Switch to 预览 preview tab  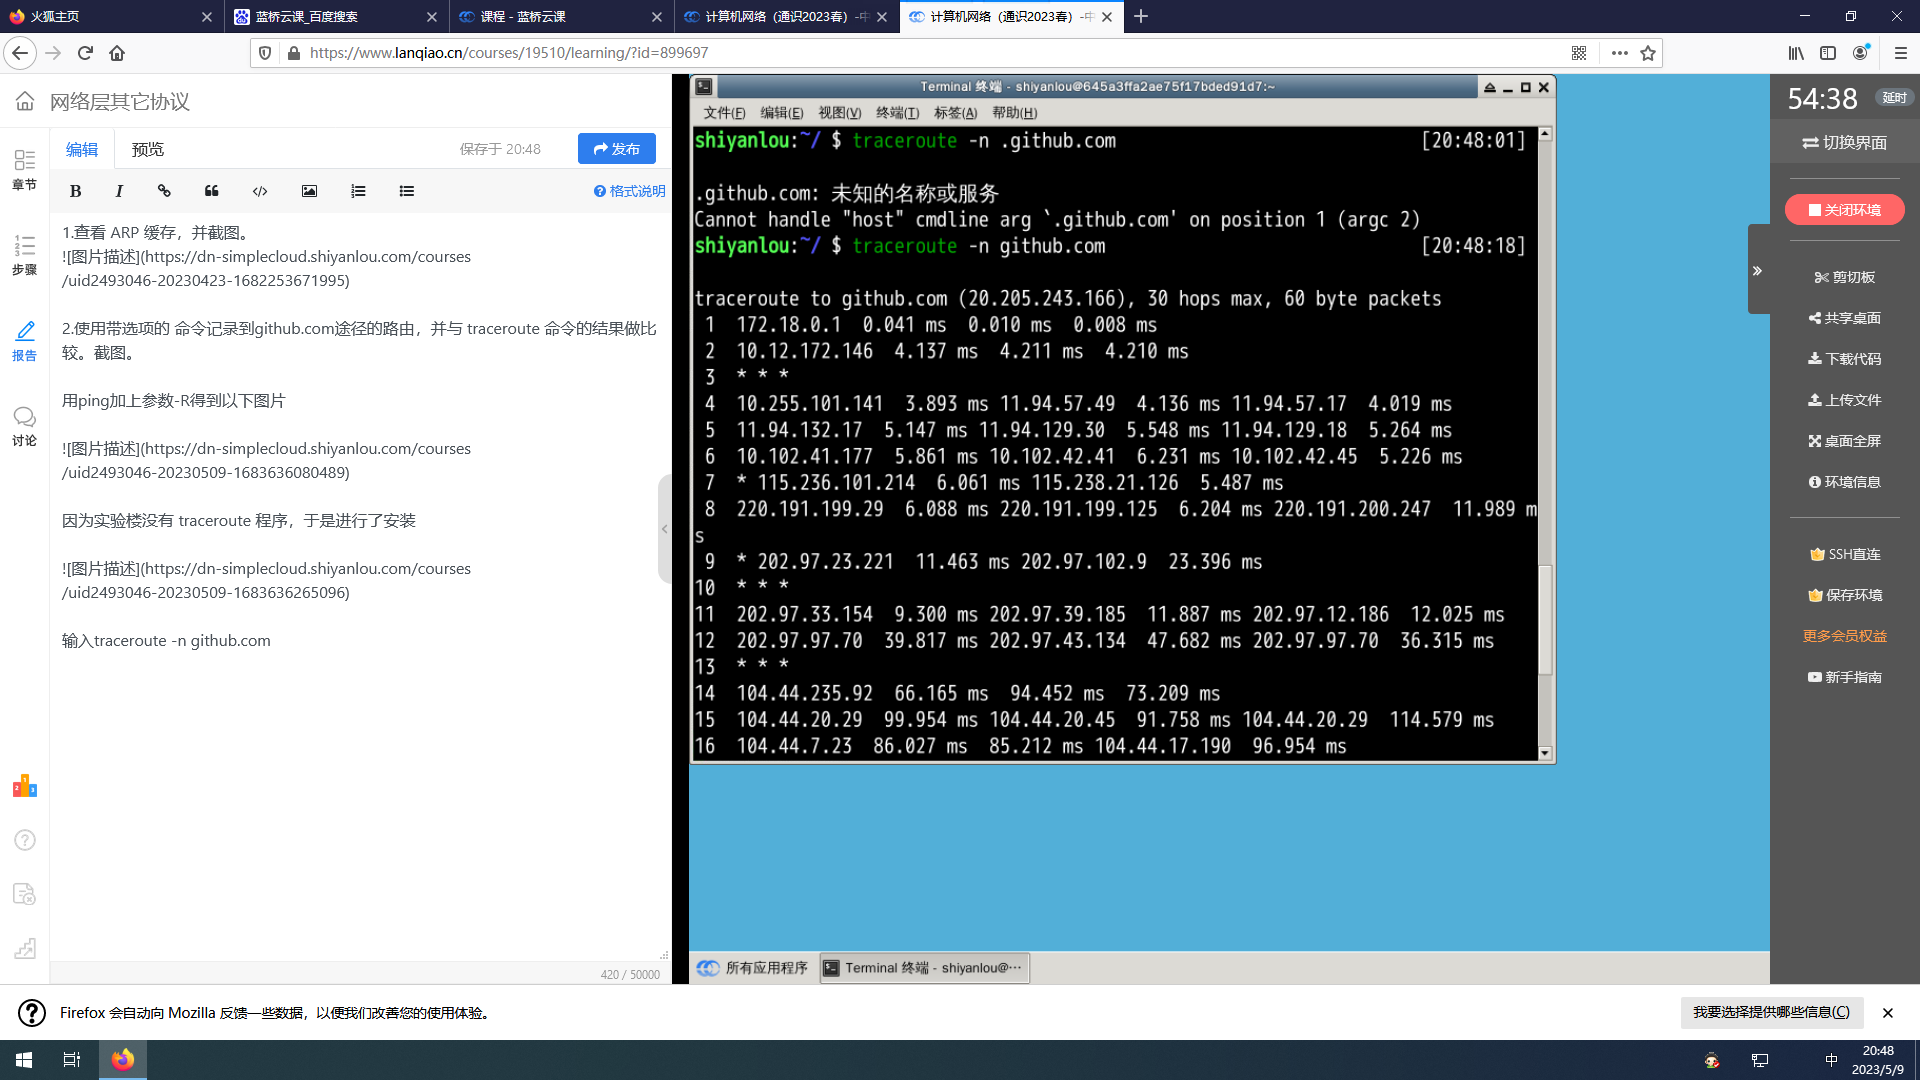[147, 149]
